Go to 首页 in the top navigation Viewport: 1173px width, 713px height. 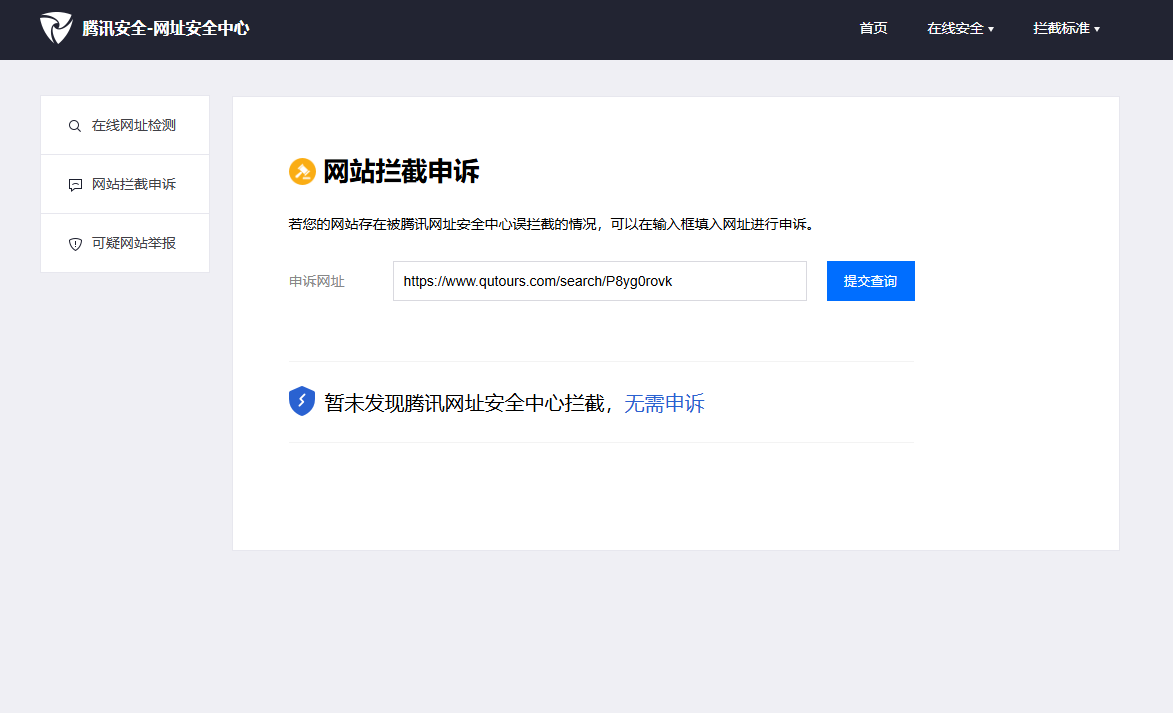(x=873, y=28)
